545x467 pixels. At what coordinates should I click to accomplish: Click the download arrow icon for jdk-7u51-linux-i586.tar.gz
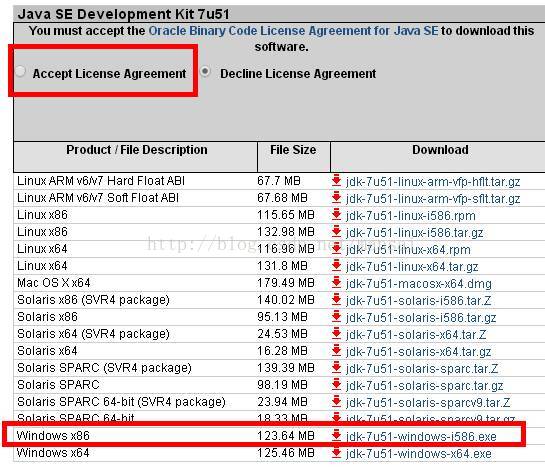pos(336,232)
